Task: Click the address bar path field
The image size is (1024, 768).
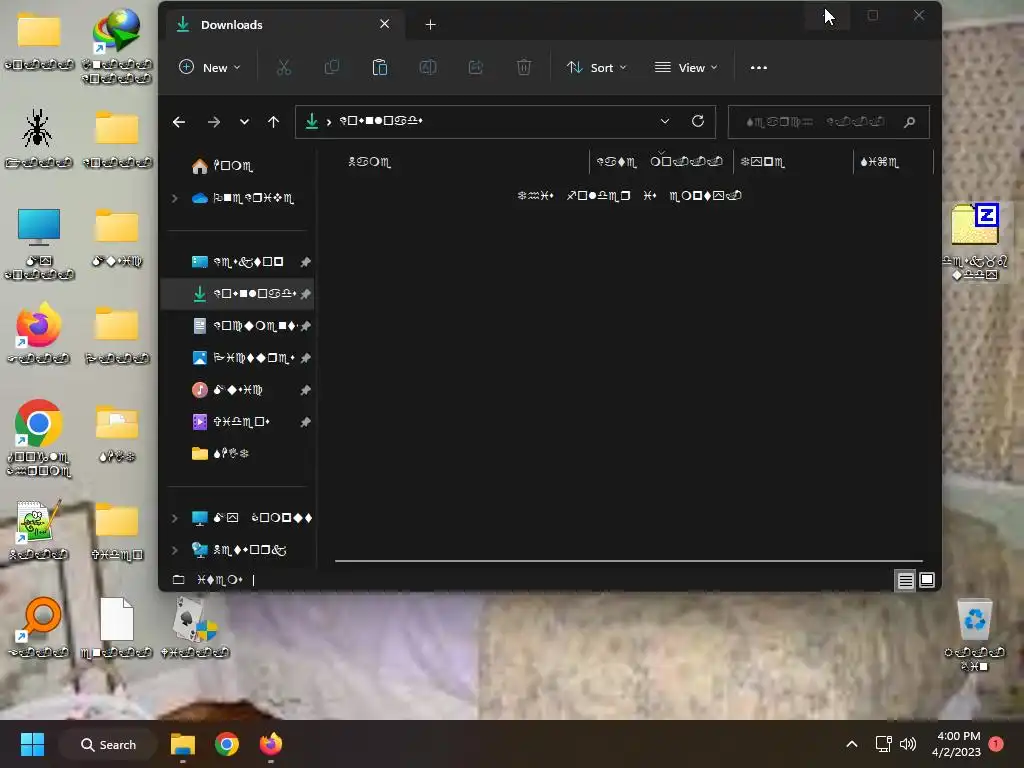Action: pos(505,122)
